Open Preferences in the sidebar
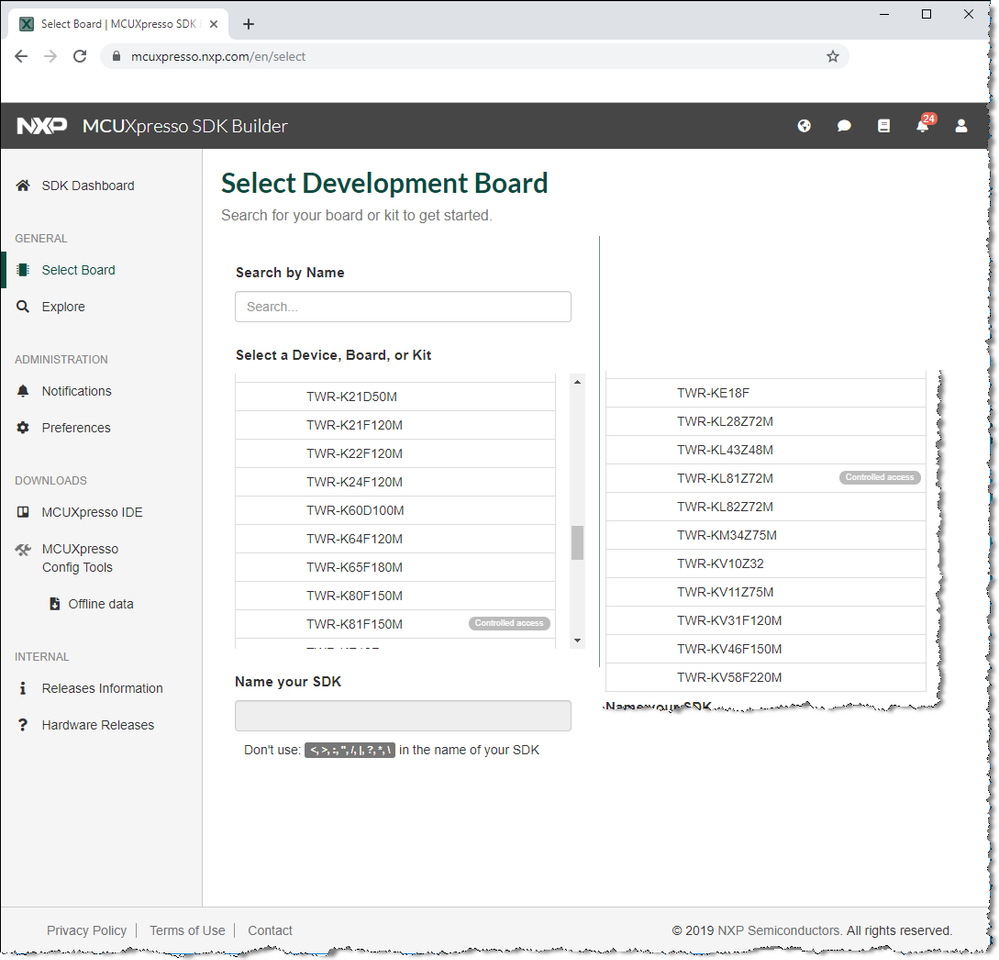Screen dimensions: 999x960 pyautogui.click(x=76, y=428)
